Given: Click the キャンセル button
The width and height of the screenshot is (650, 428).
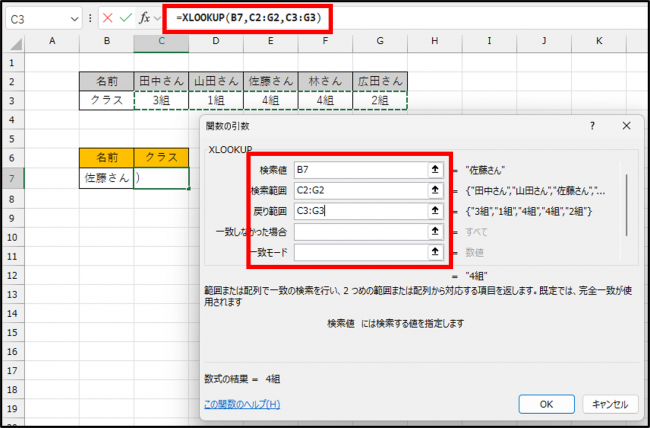Looking at the screenshot, I should (610, 404).
